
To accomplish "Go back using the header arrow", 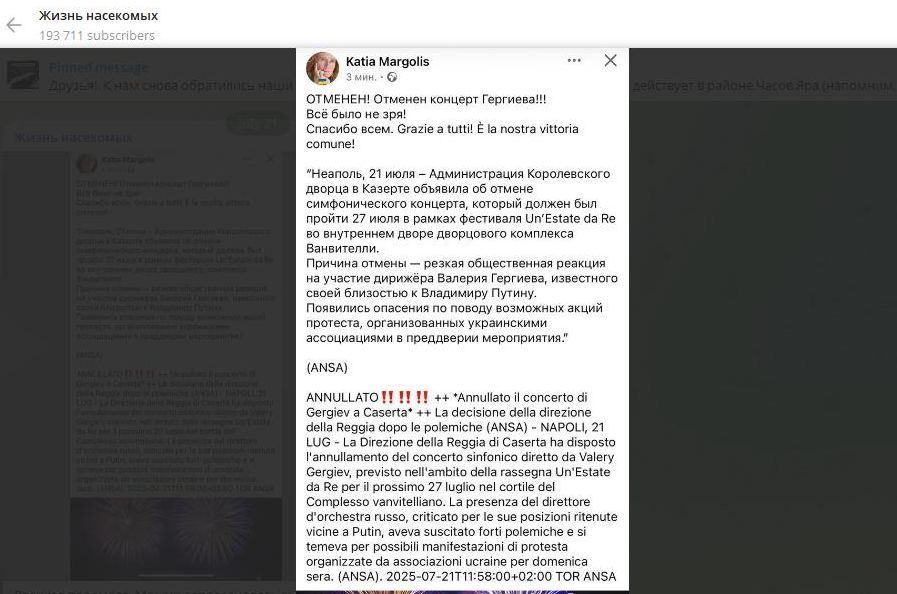I will [14, 25].
